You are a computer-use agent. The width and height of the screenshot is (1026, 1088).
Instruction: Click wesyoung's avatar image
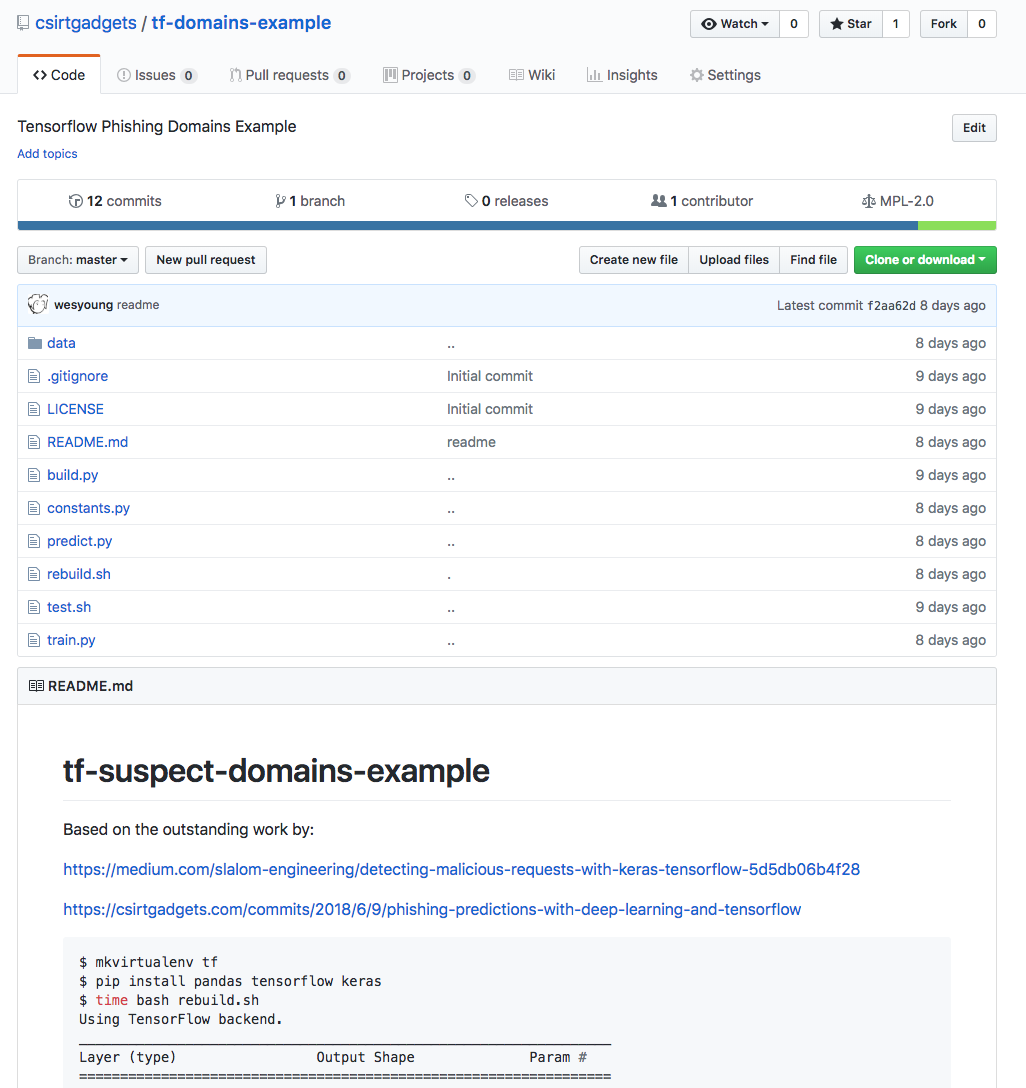[x=38, y=304]
